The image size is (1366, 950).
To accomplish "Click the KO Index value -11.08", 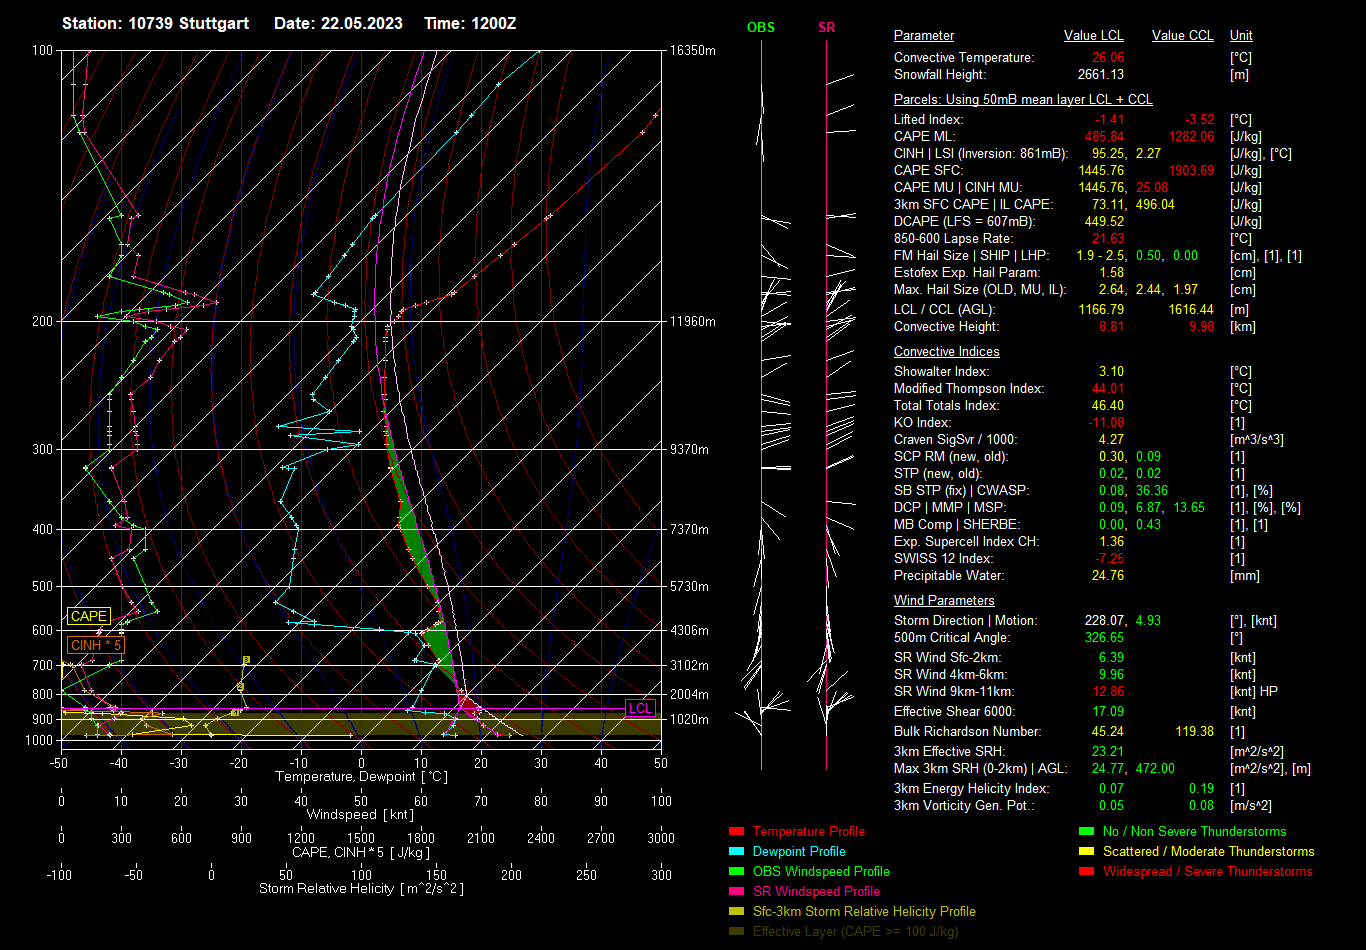I will tap(1107, 423).
